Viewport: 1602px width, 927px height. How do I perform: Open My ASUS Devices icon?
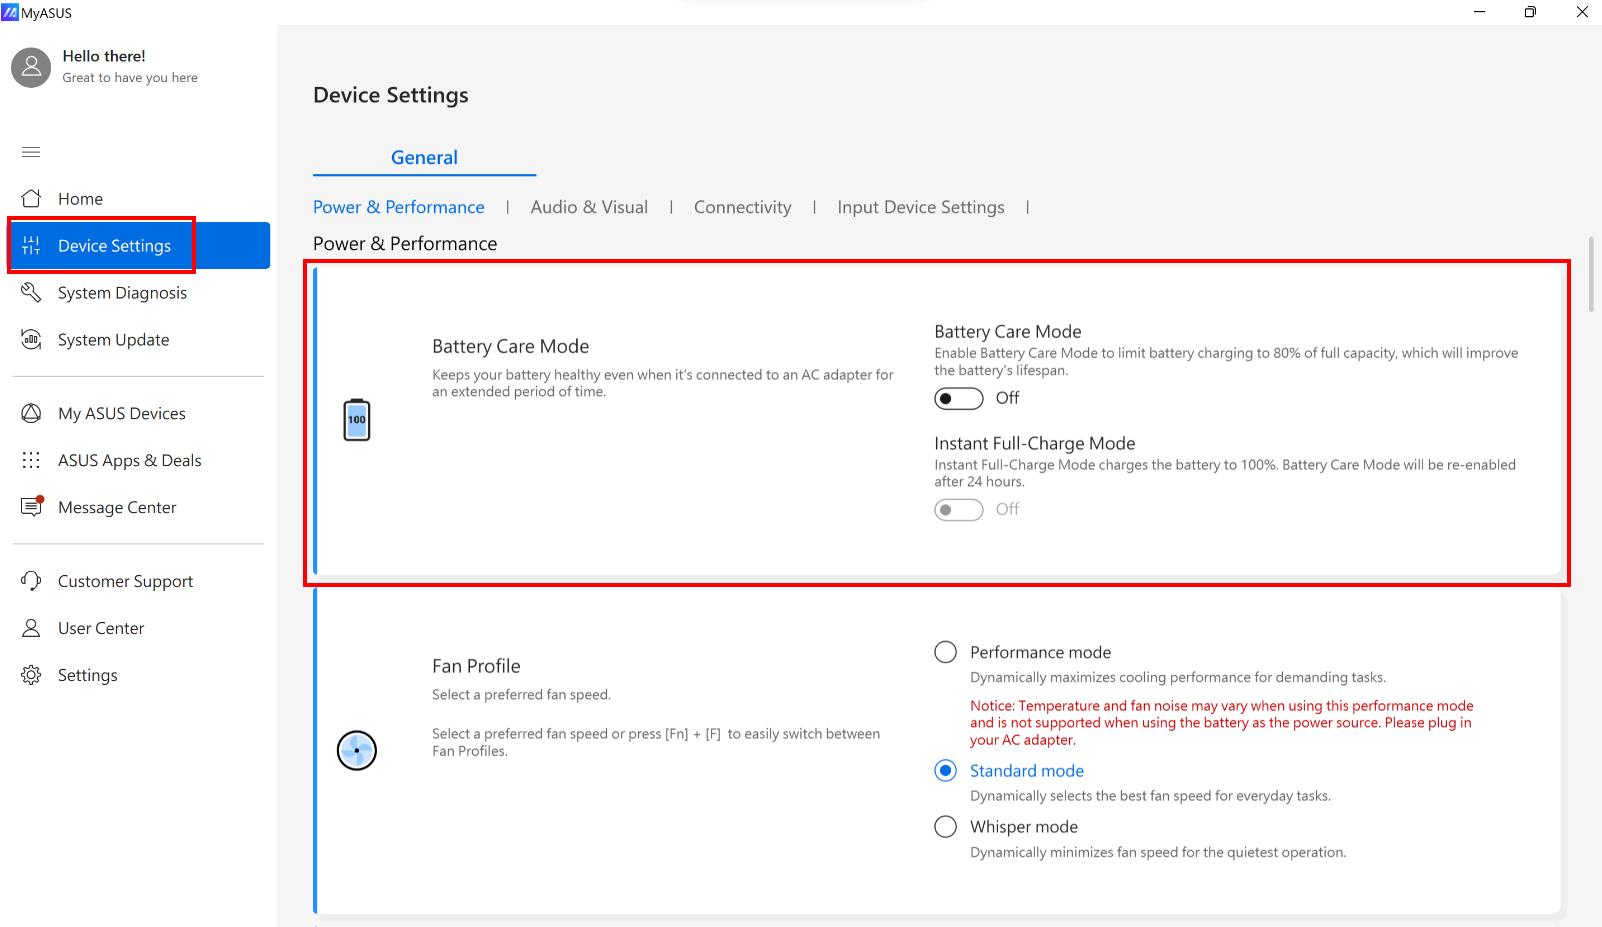tap(31, 413)
